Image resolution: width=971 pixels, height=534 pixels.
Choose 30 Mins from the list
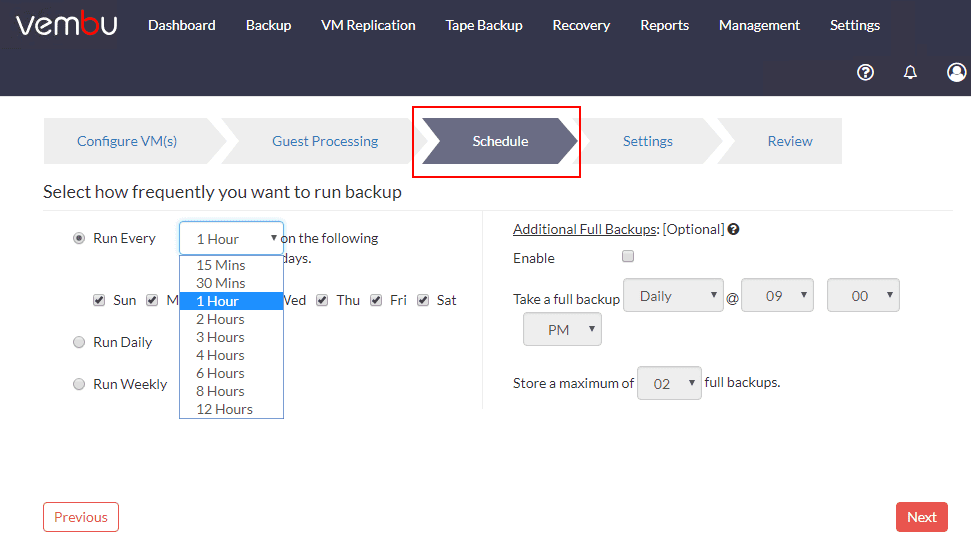(x=232, y=283)
